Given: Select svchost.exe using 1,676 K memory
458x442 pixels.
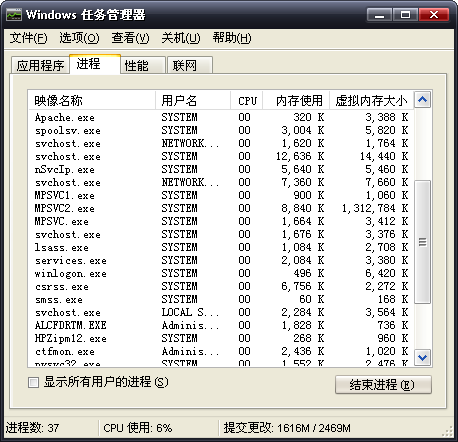Looking at the screenshot, I should click(x=221, y=234).
